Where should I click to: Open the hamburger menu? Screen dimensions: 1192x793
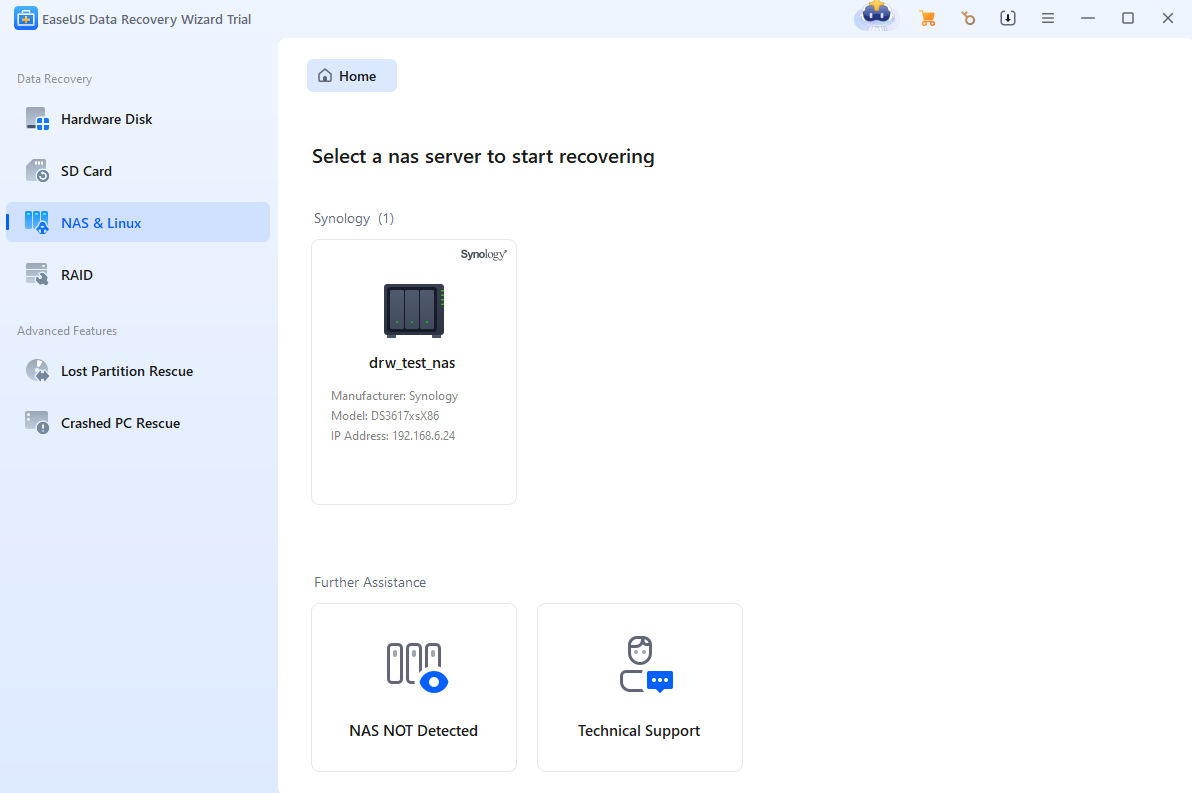pos(1048,18)
